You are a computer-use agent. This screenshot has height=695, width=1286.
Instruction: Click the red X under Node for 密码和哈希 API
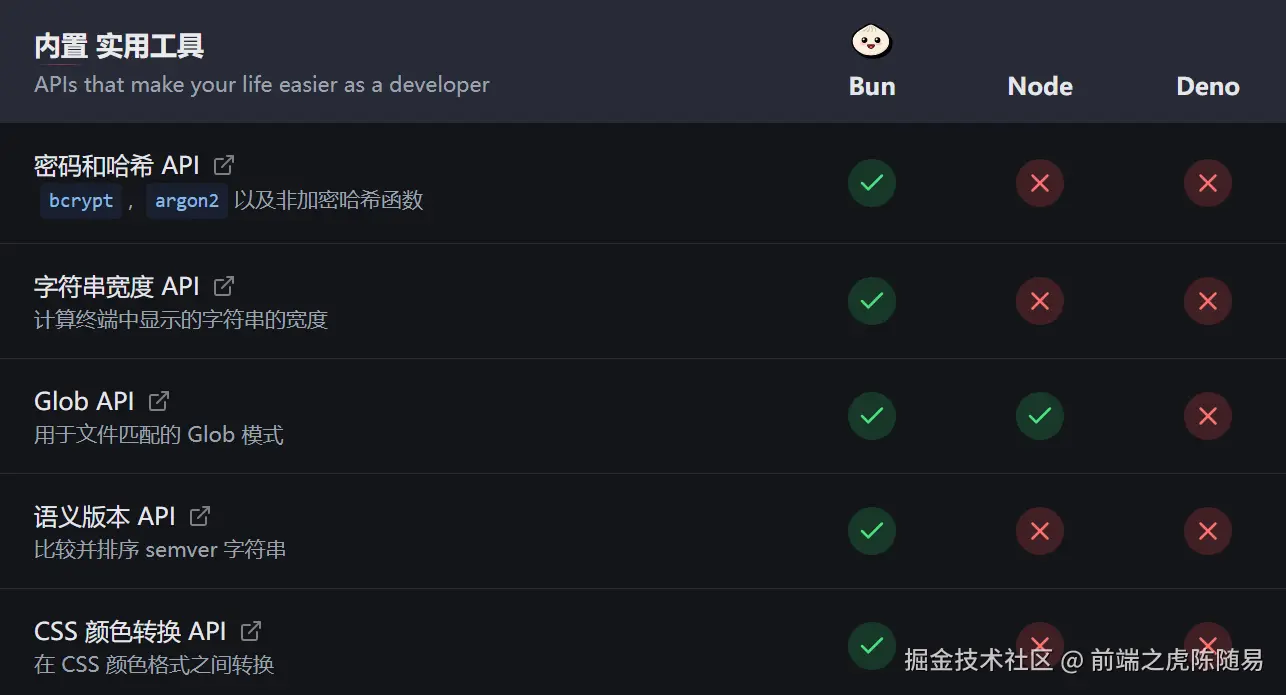click(x=1039, y=183)
